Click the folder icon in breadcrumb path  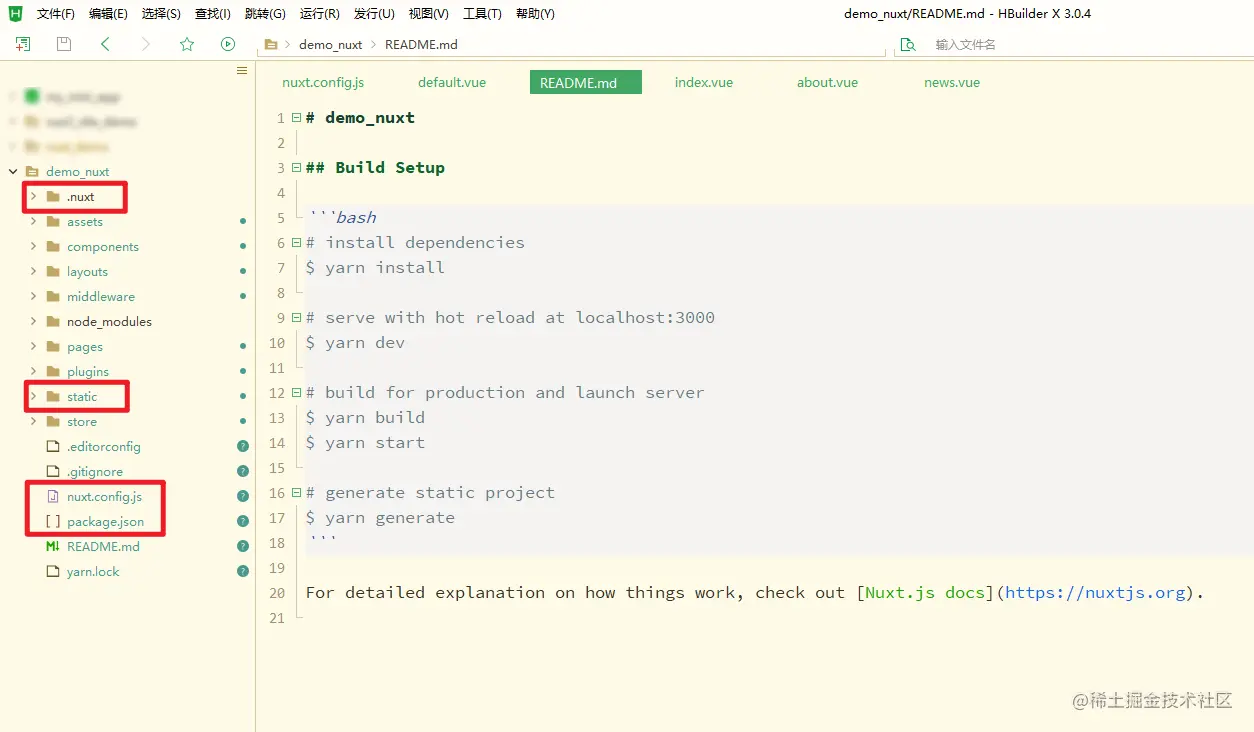click(x=271, y=44)
